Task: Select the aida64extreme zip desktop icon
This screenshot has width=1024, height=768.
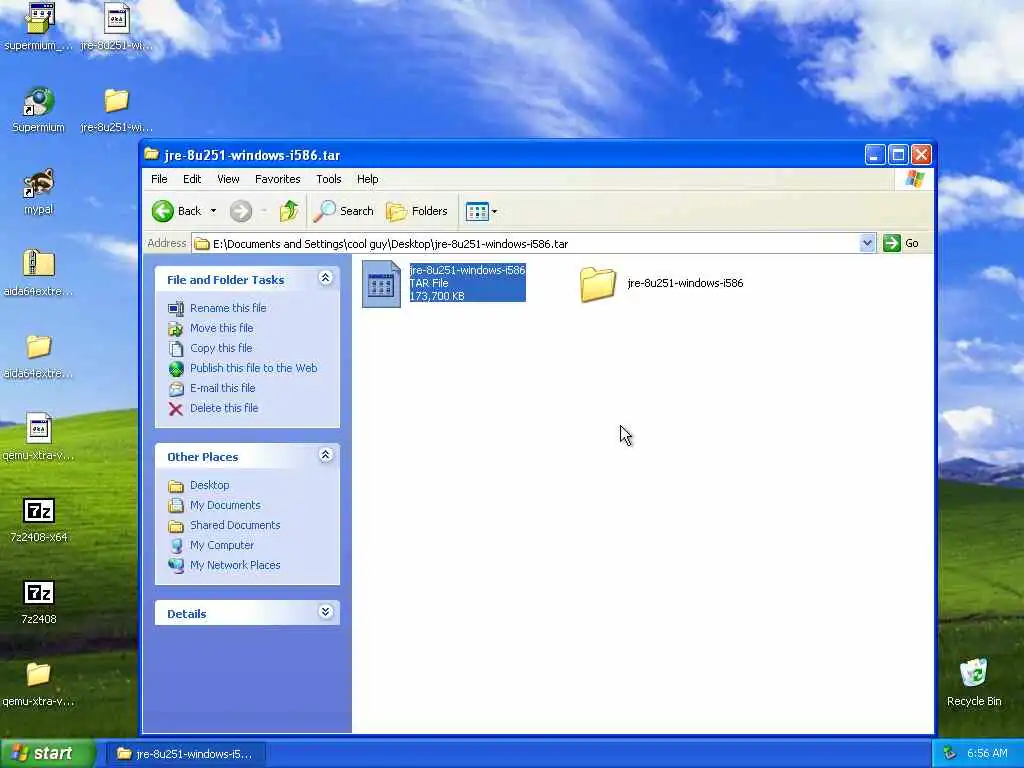Action: tap(39, 272)
